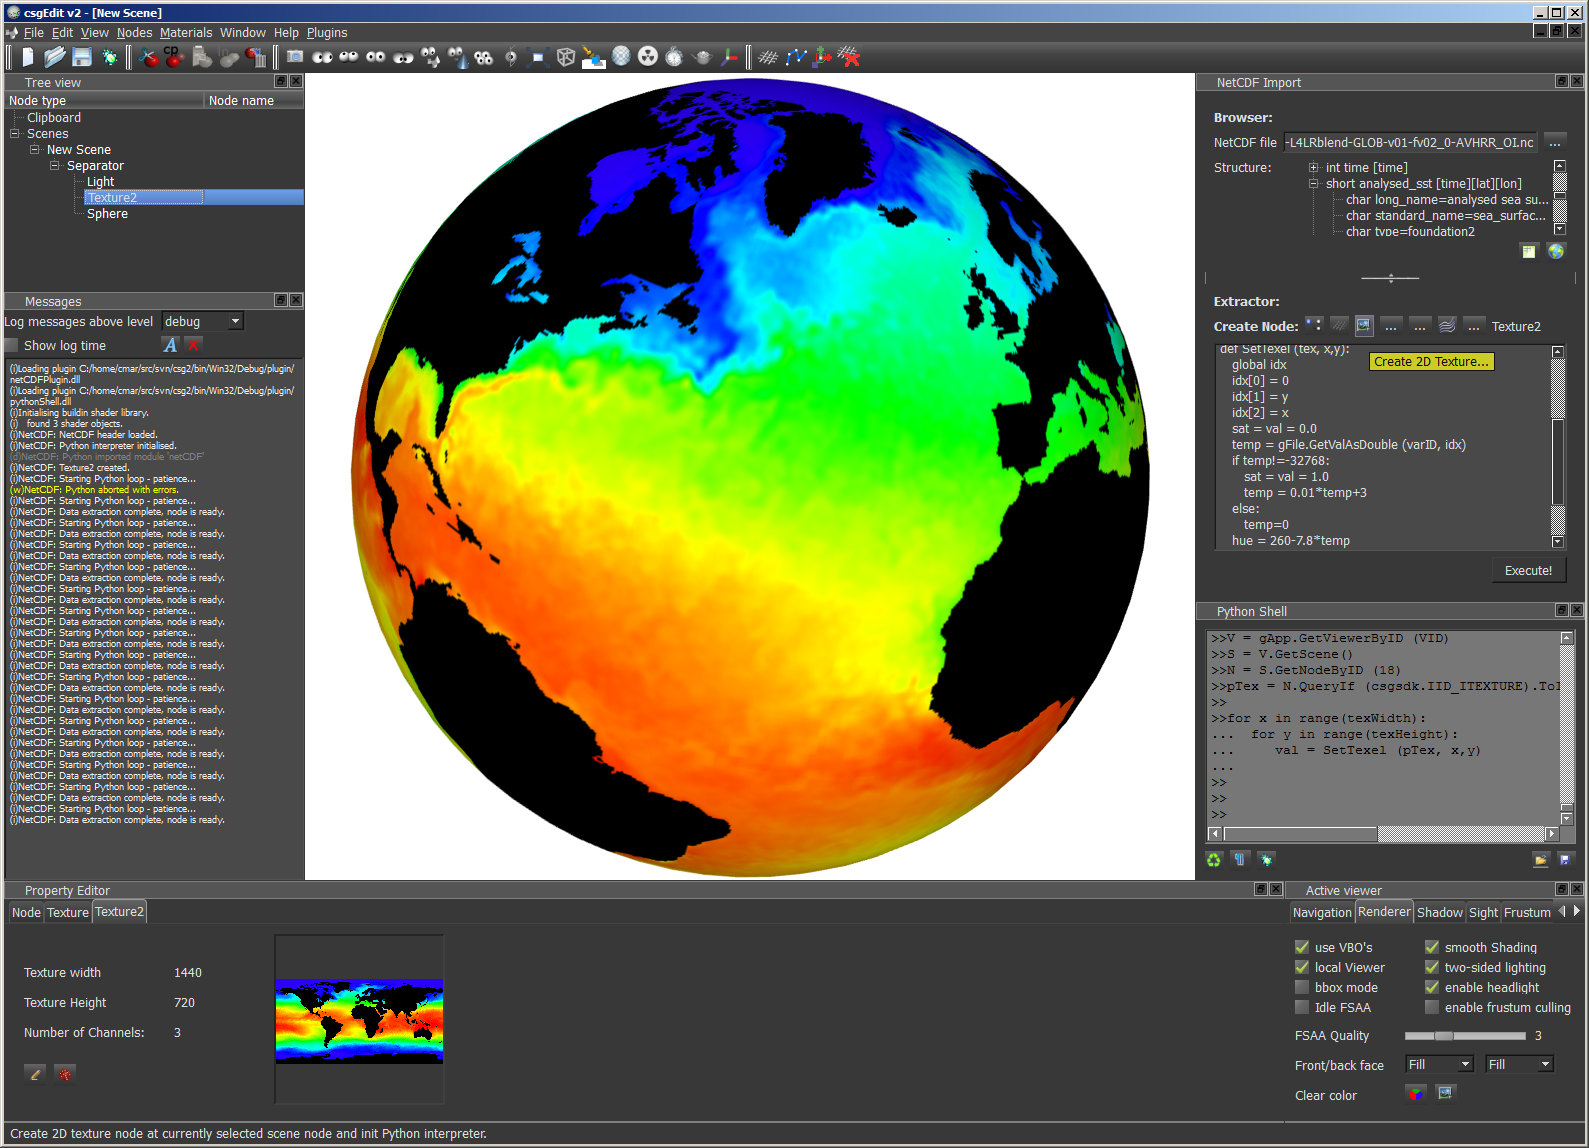Click the NetCDF file browse '...' button
This screenshot has width=1589, height=1148.
tap(1555, 142)
